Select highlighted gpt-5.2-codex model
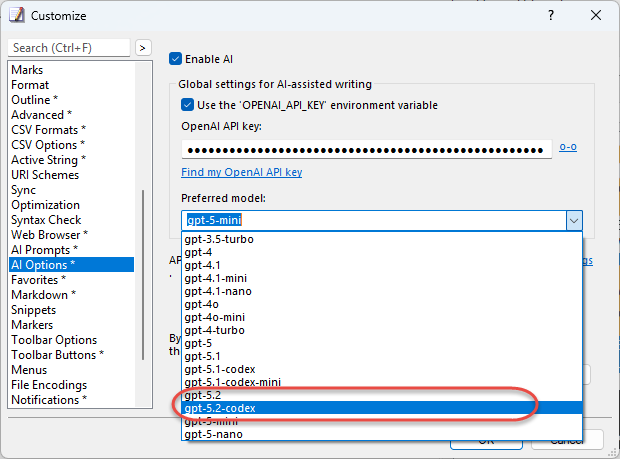Image resolution: width=620 pixels, height=459 pixels. pyautogui.click(x=382, y=408)
